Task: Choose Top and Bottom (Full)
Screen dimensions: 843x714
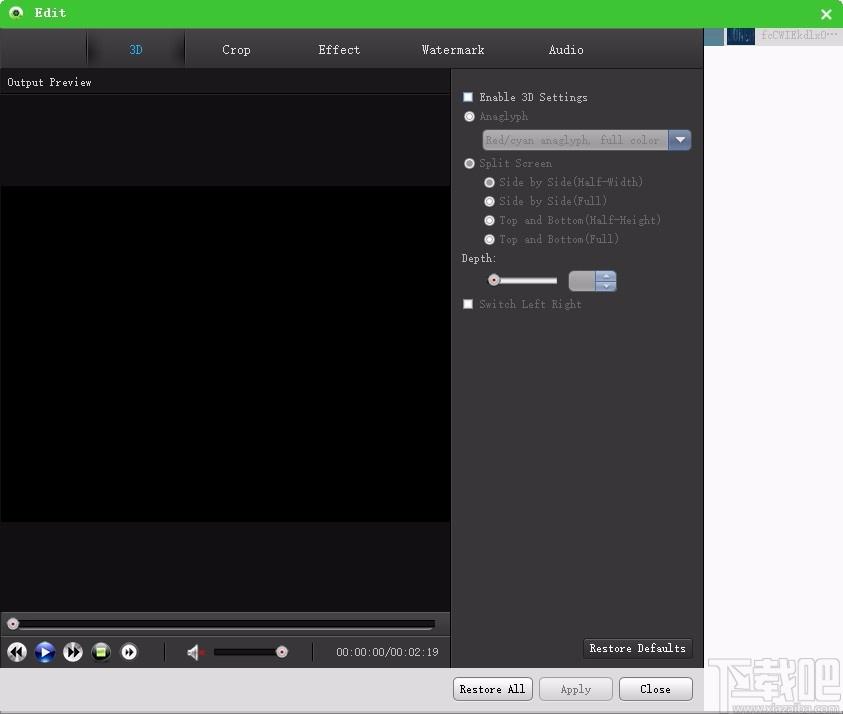Action: pyautogui.click(x=489, y=239)
